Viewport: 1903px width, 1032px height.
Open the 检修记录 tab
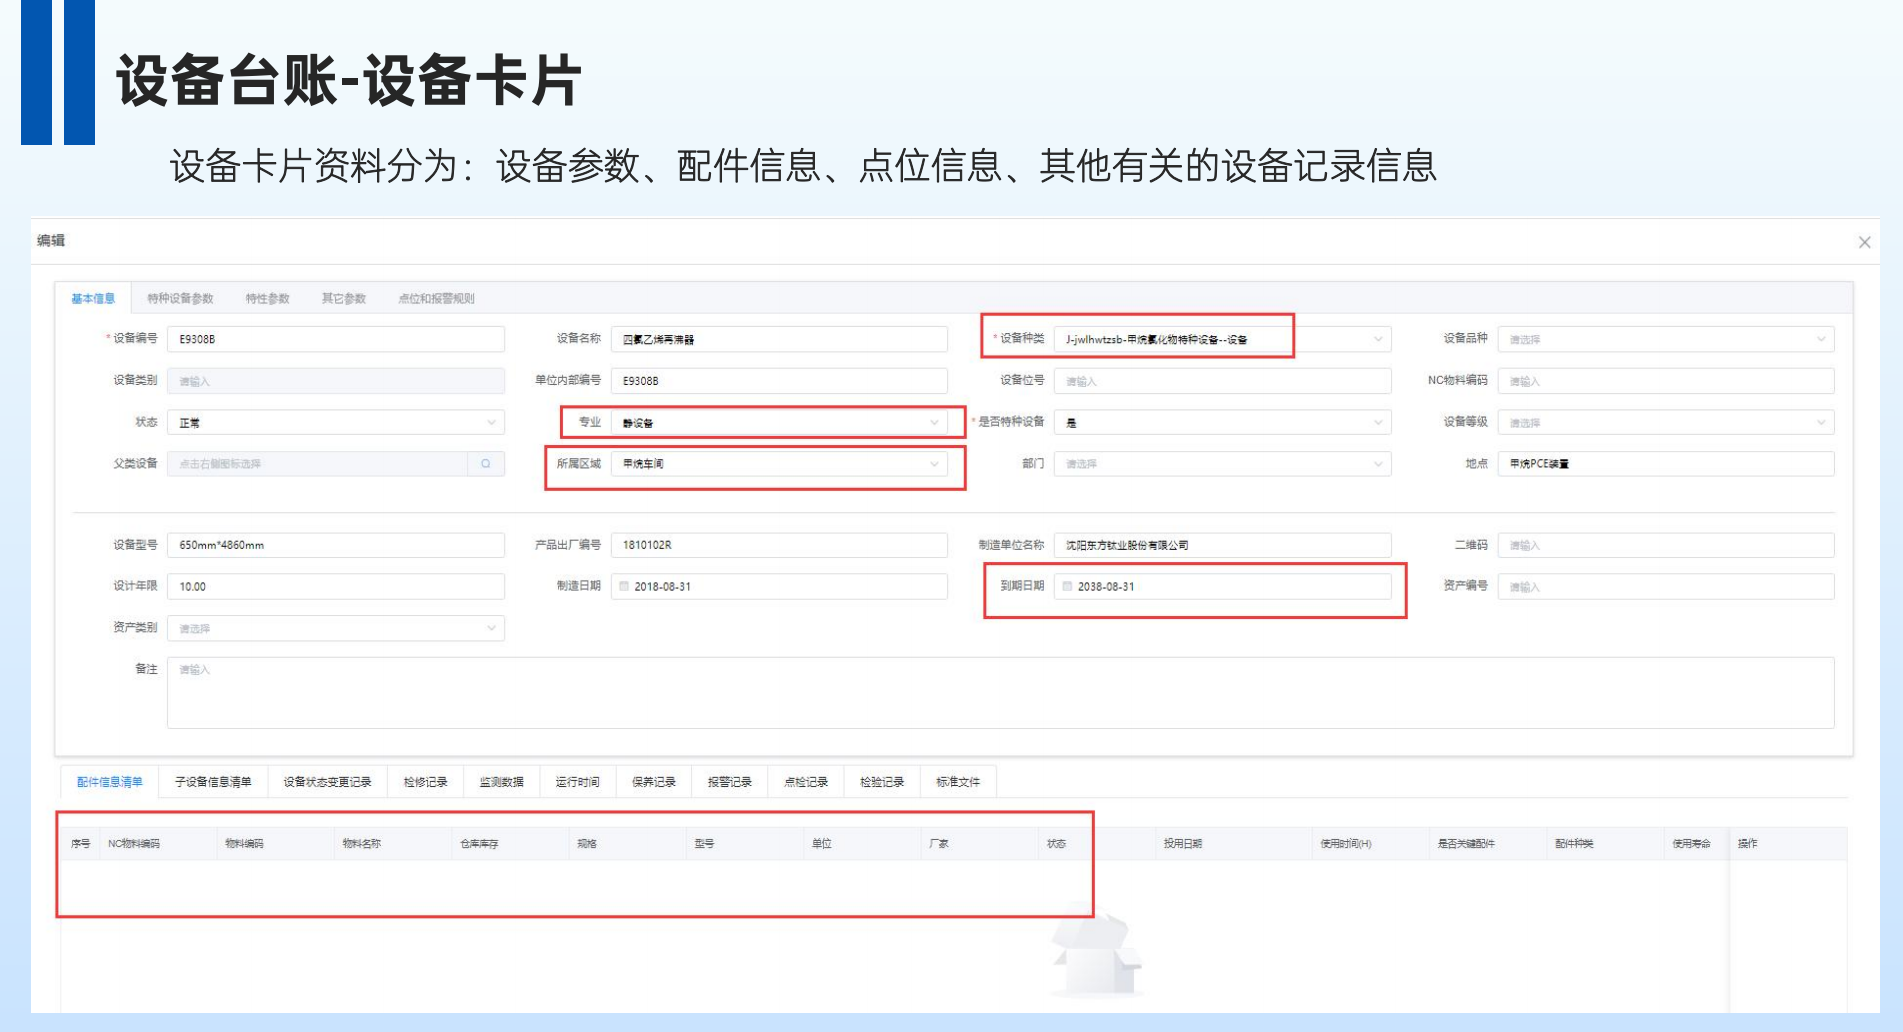(425, 782)
